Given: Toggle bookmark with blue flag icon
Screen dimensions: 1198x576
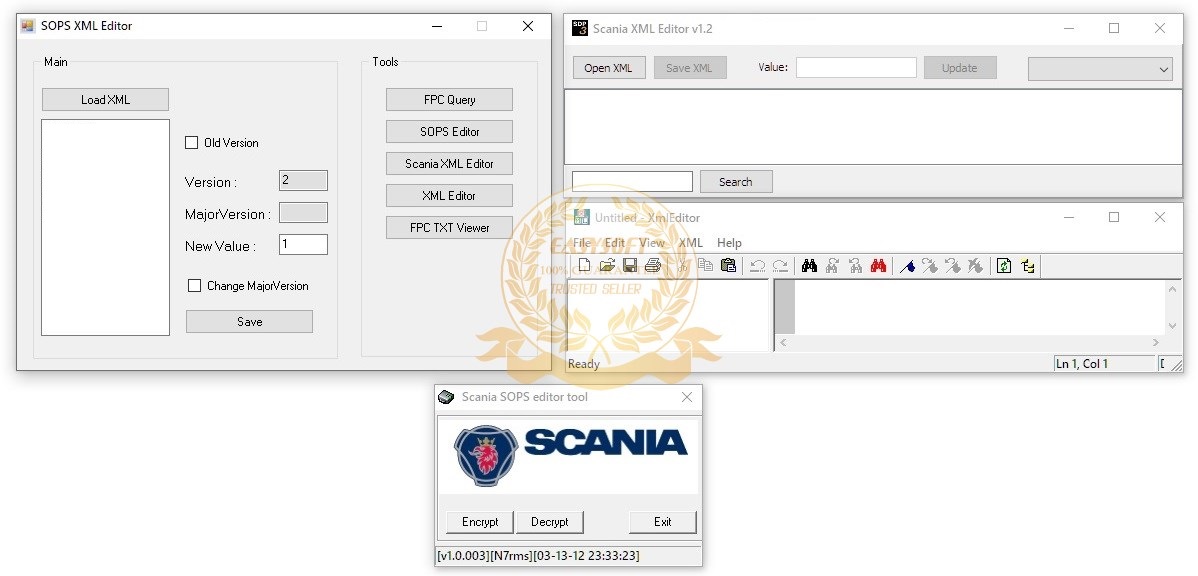Looking at the screenshot, I should [x=908, y=266].
